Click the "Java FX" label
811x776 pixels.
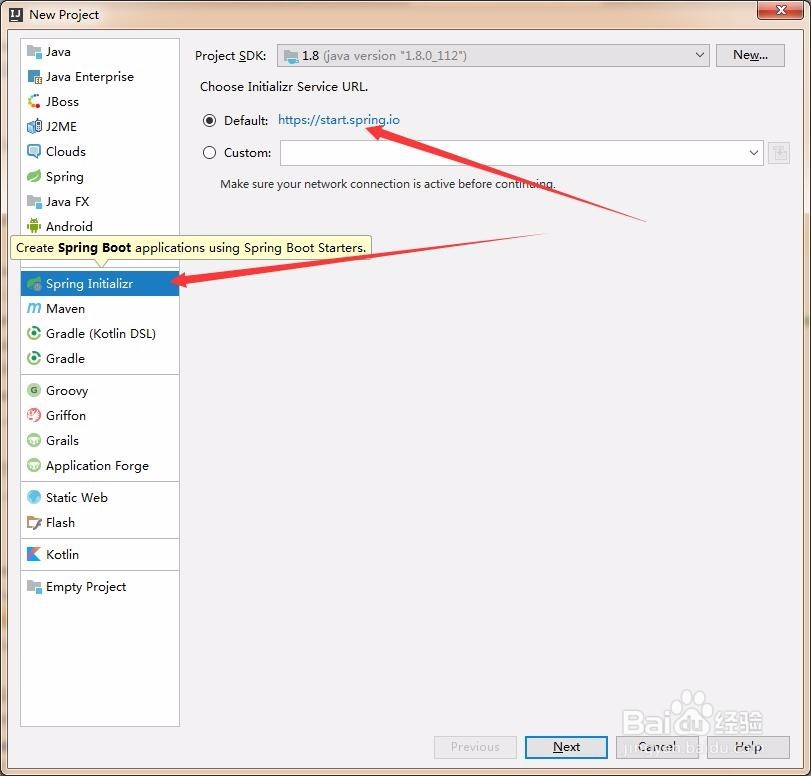pos(67,201)
